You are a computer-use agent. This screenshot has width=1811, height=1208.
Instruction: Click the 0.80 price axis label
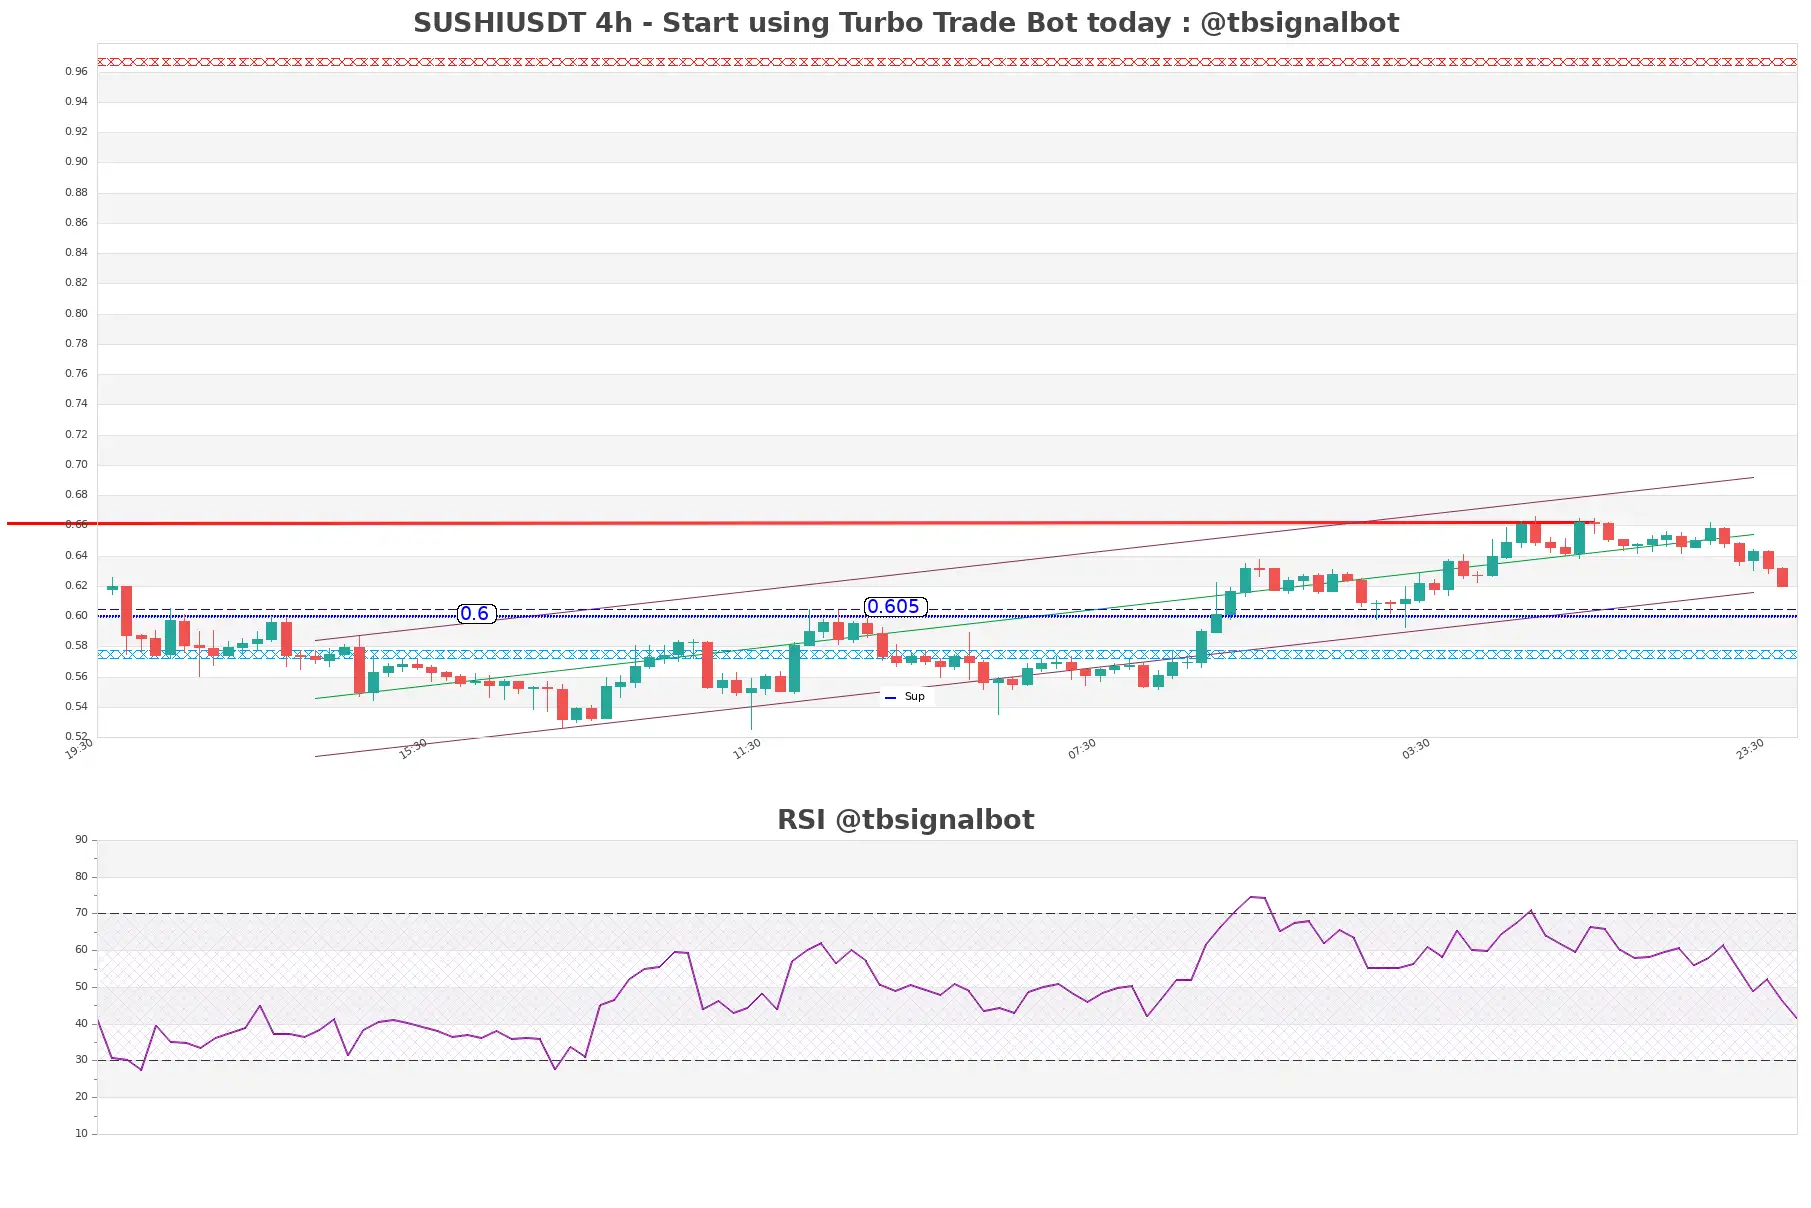click(x=76, y=313)
